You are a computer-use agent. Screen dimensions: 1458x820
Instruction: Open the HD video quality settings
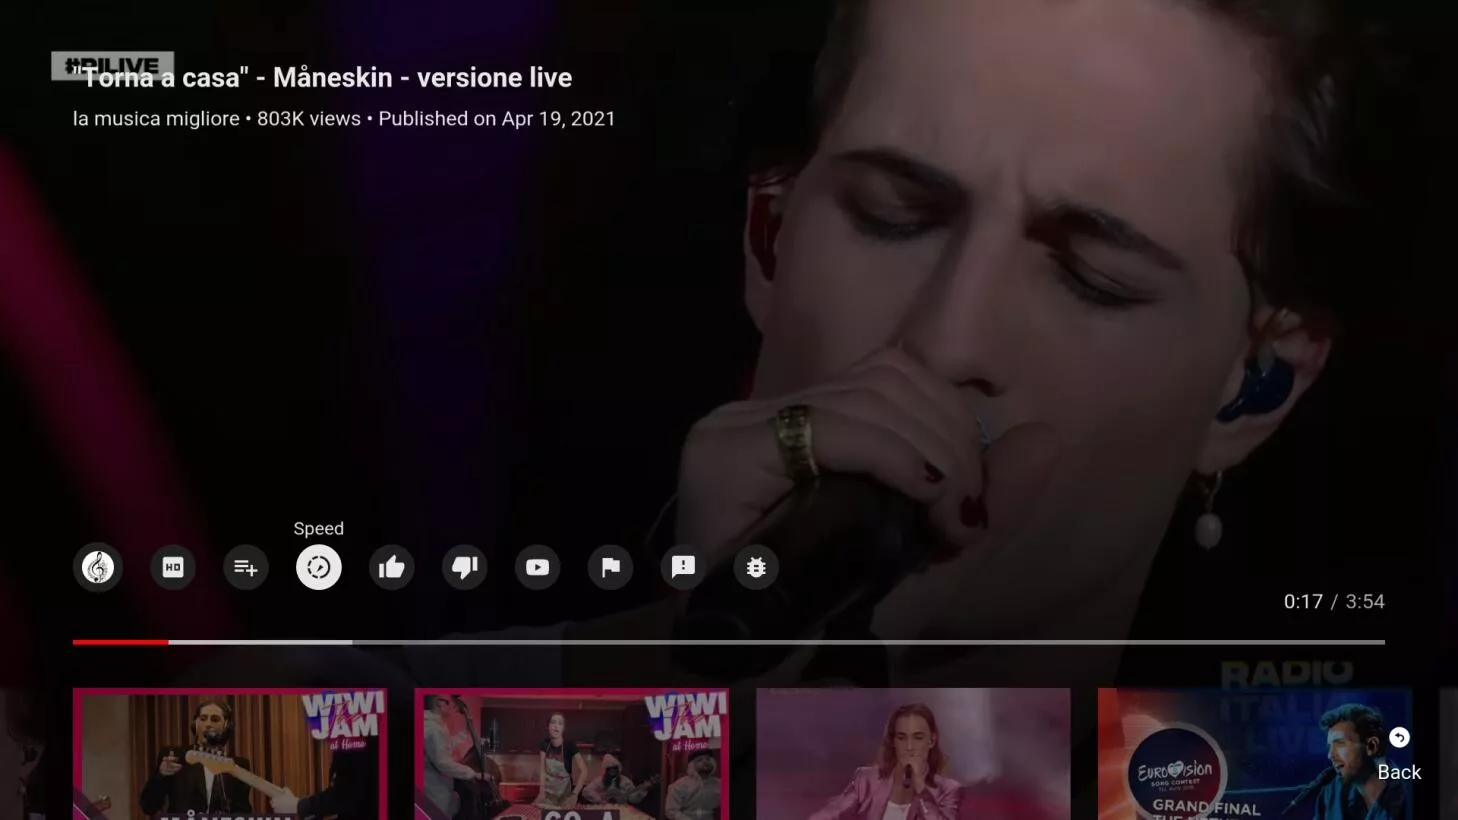172,568
